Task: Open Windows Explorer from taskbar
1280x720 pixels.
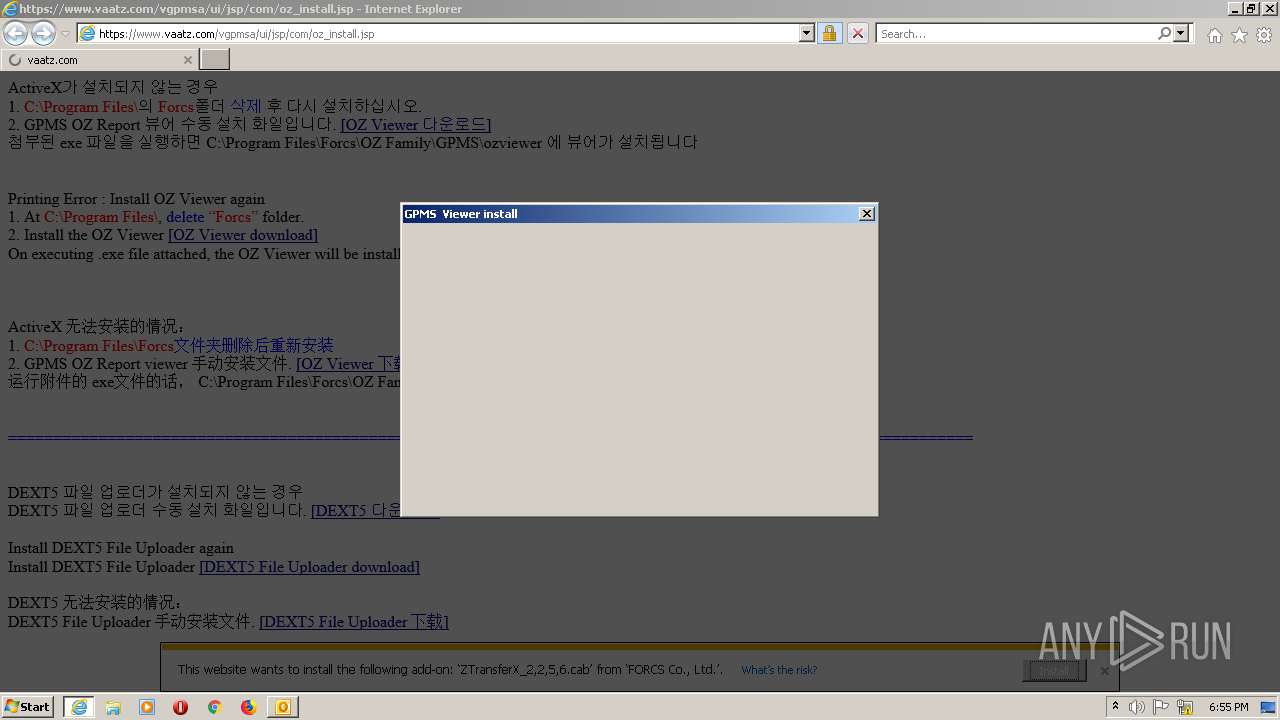Action: [113, 707]
